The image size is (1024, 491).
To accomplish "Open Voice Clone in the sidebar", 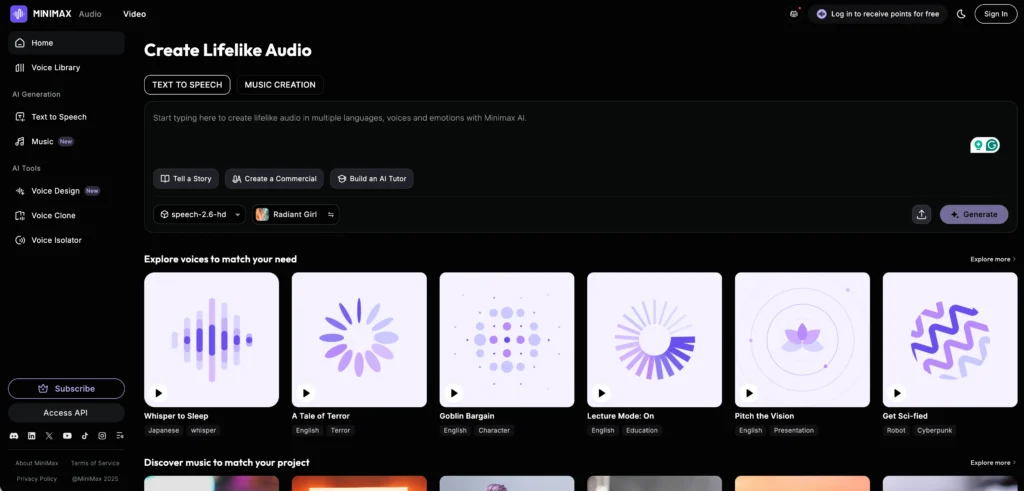I will 66,215.
